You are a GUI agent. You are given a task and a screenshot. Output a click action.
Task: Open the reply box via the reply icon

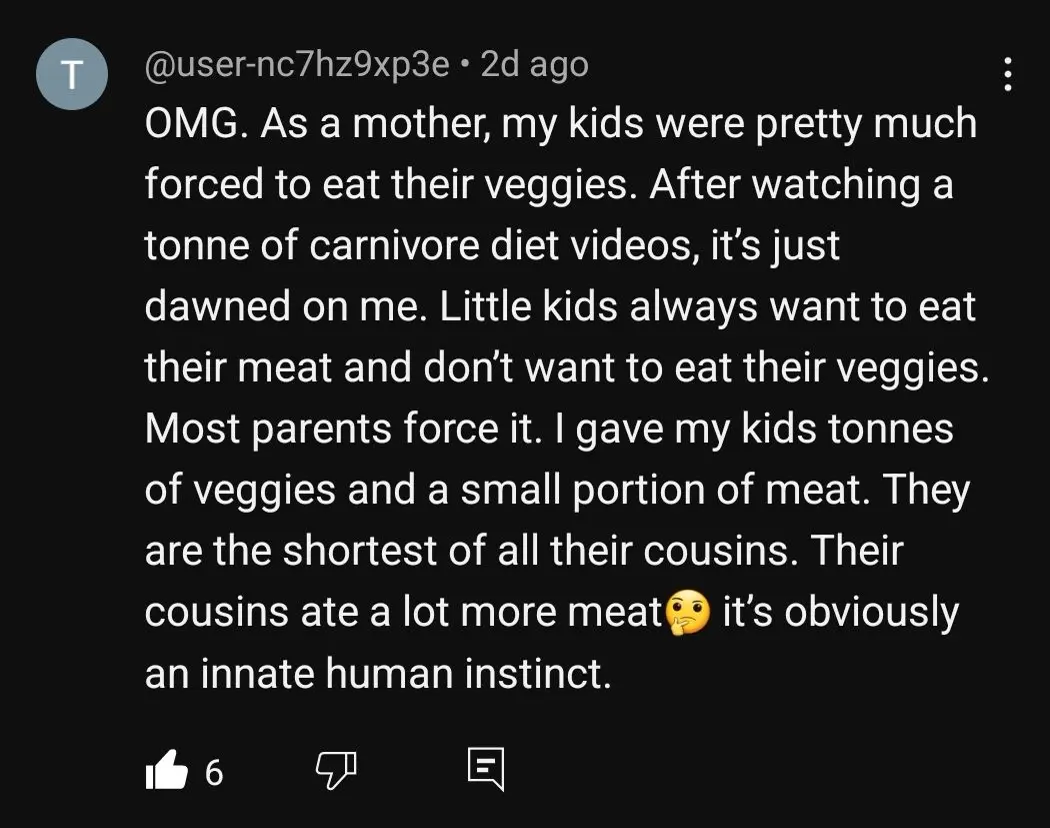point(486,770)
